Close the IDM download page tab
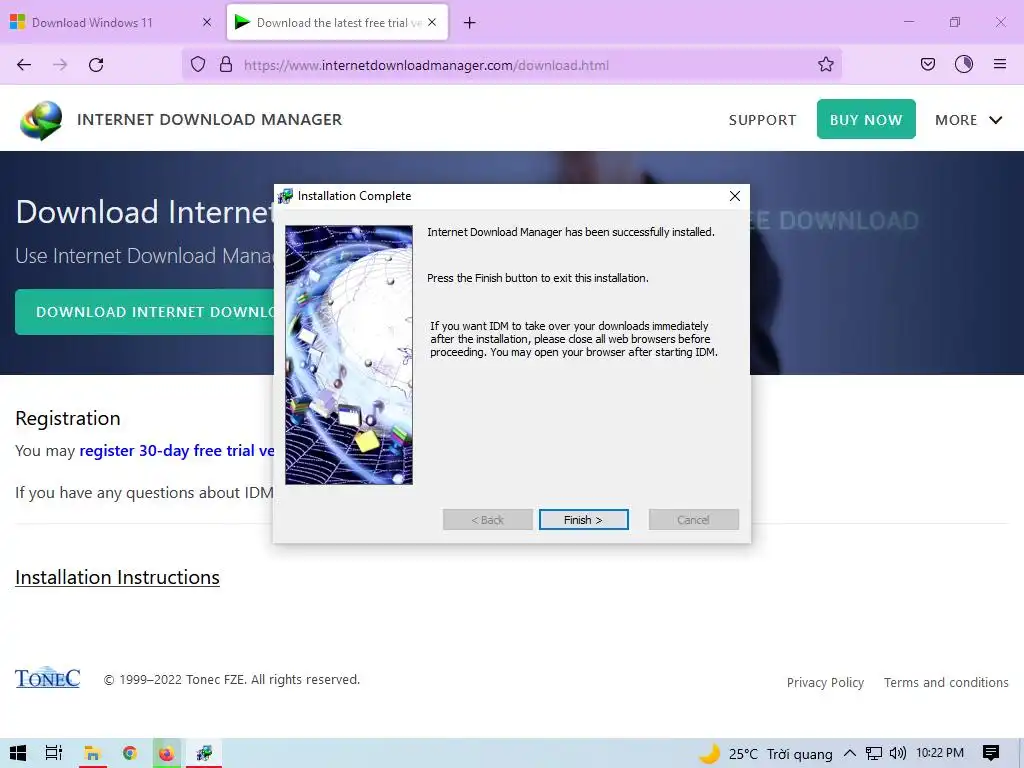Image resolution: width=1024 pixels, height=768 pixels. 432,22
